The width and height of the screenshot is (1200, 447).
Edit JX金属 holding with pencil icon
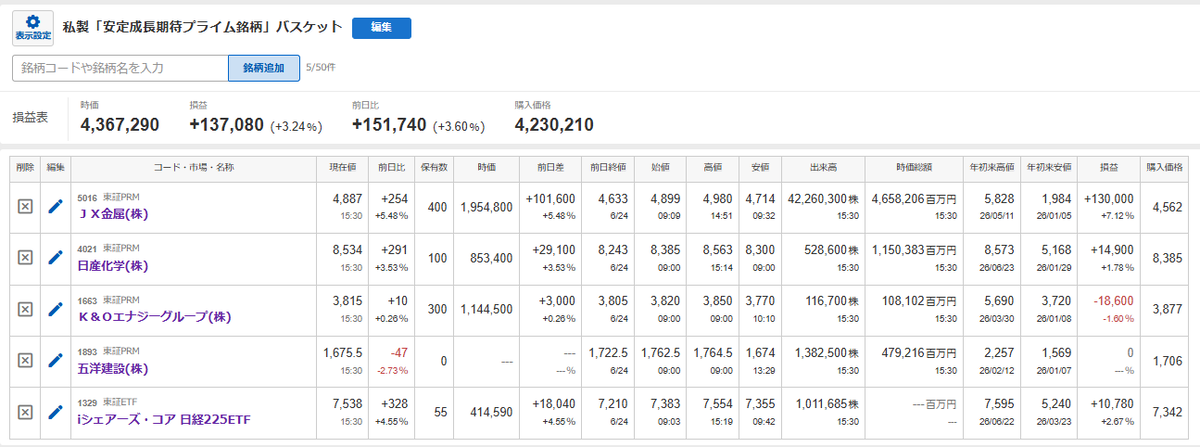click(55, 206)
